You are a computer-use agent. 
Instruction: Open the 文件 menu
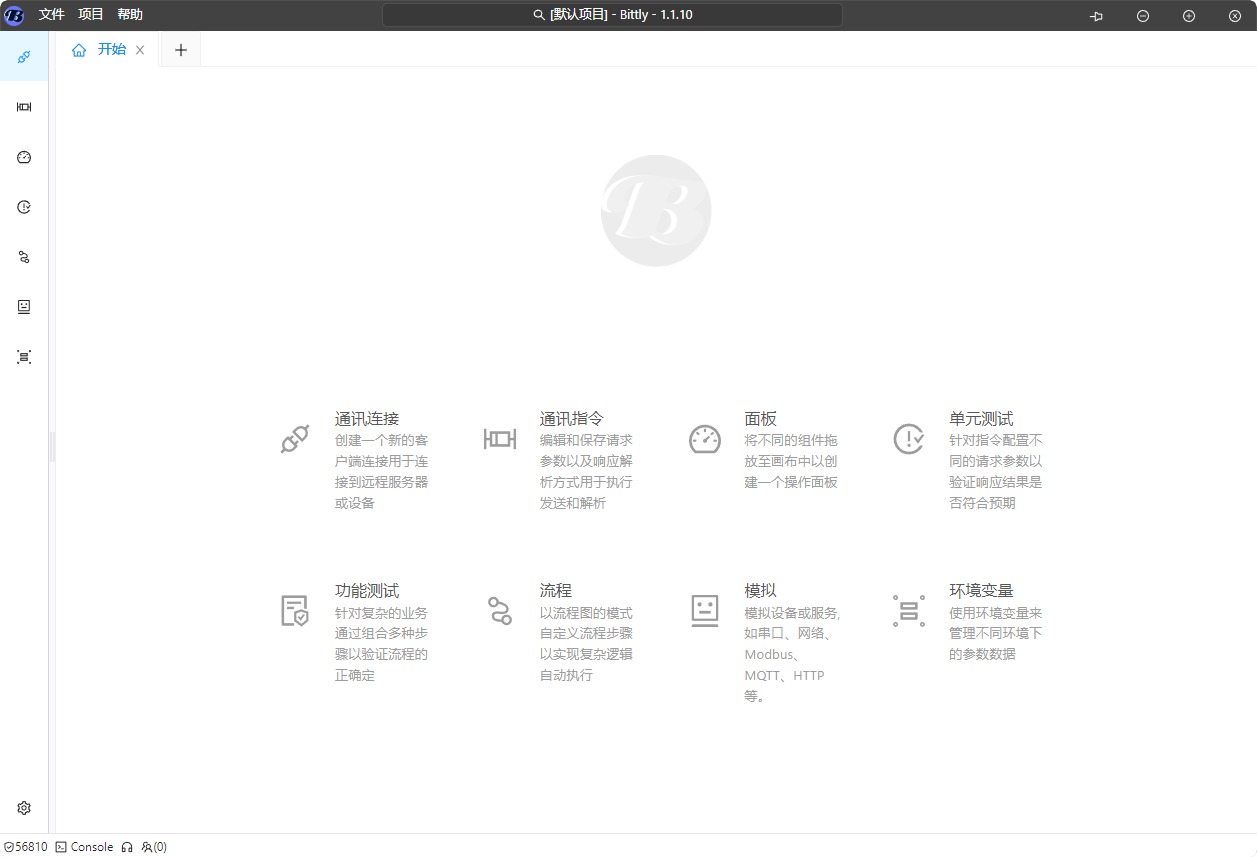click(x=52, y=15)
